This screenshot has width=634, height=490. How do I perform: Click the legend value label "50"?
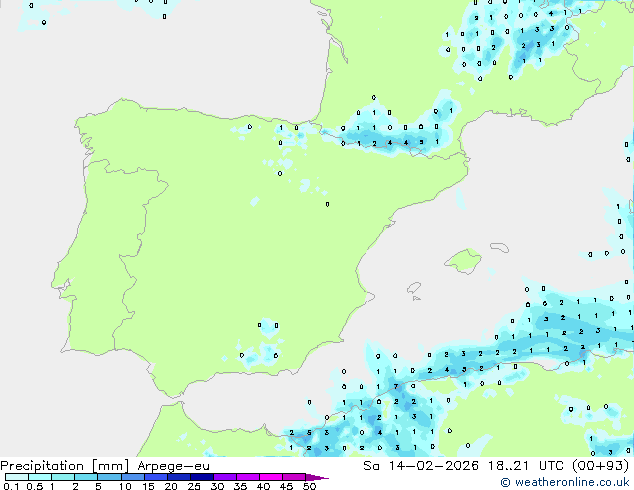(x=309, y=486)
